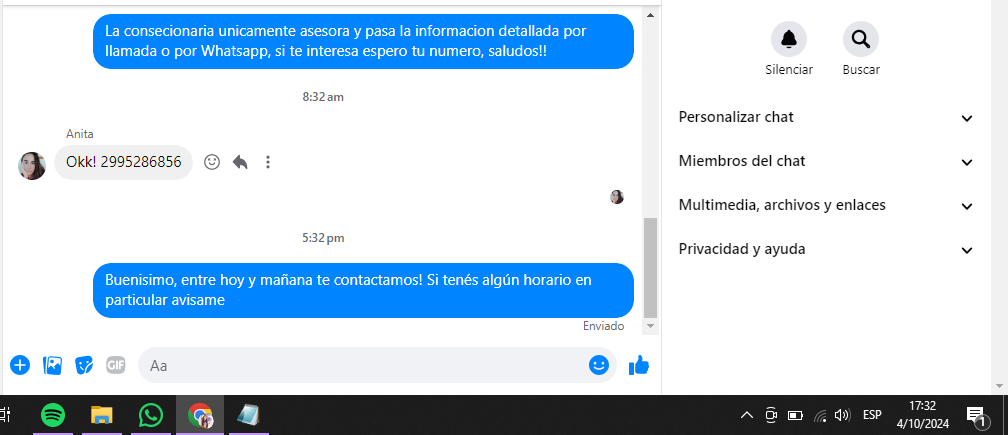Expand Multimedia, archivos y enlaces section
Screen dimensions: 1008x435
tap(826, 206)
